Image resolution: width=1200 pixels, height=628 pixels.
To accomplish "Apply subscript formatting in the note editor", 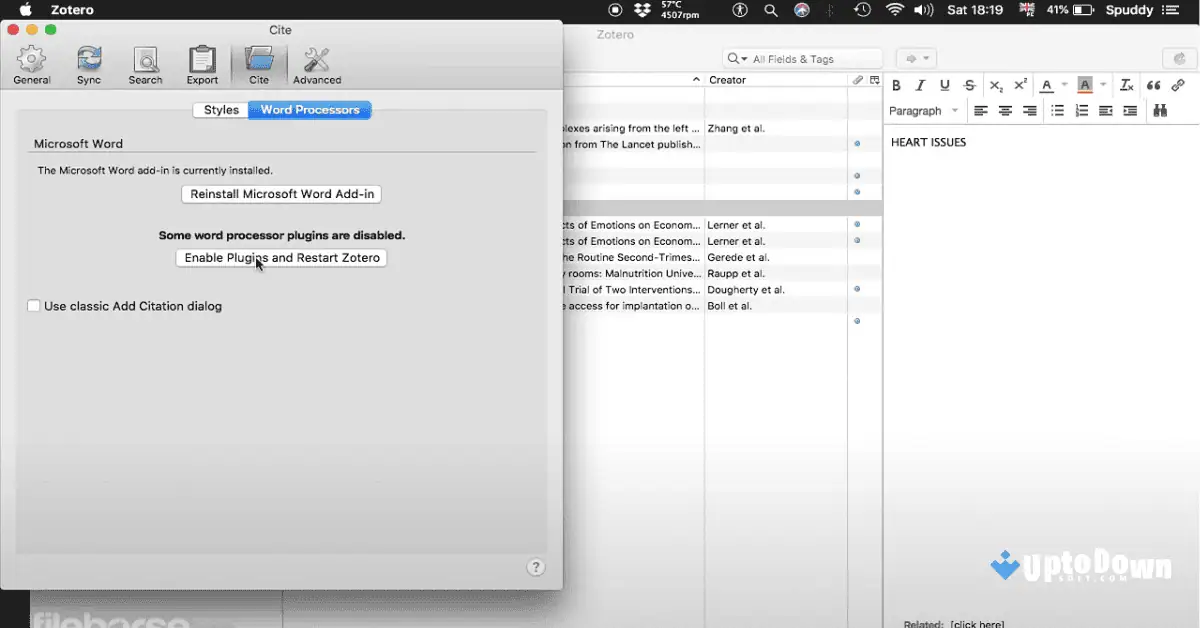I will click(993, 85).
